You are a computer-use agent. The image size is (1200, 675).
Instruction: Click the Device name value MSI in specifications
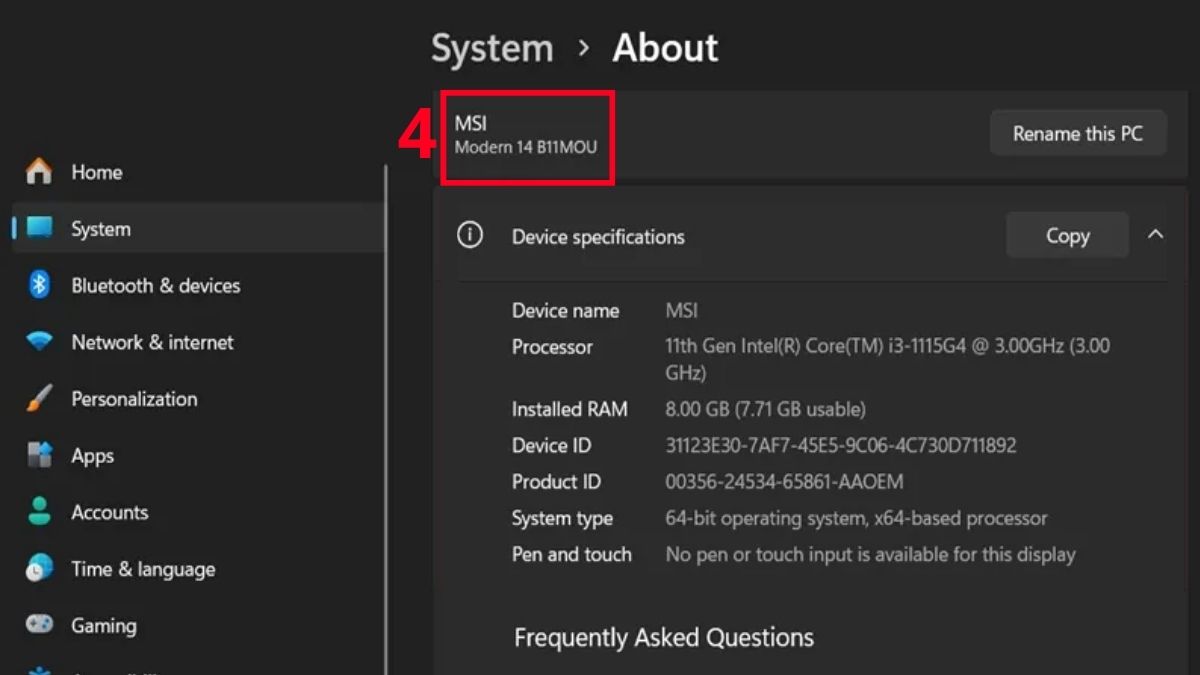point(682,311)
